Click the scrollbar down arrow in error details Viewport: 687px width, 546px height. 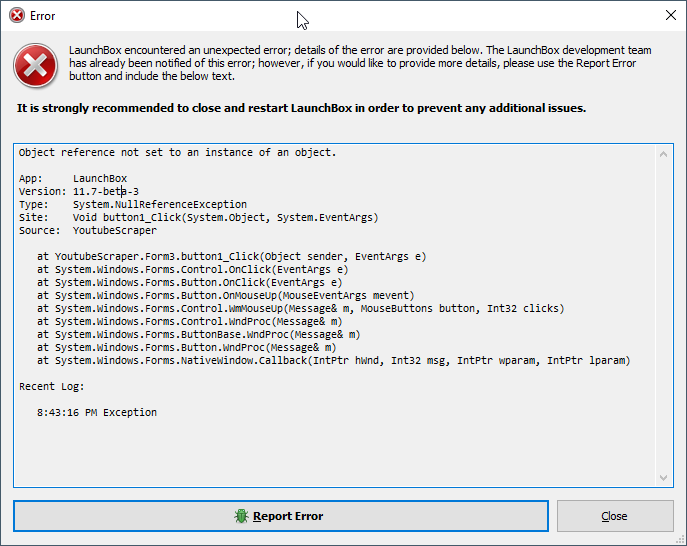tap(663, 478)
